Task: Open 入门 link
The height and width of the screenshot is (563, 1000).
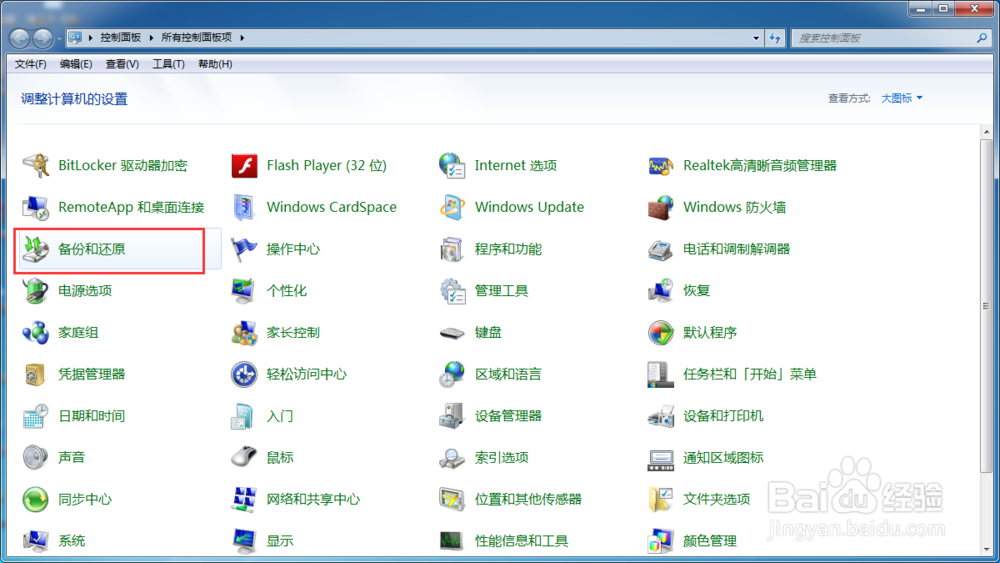Action: pyautogui.click(x=279, y=416)
